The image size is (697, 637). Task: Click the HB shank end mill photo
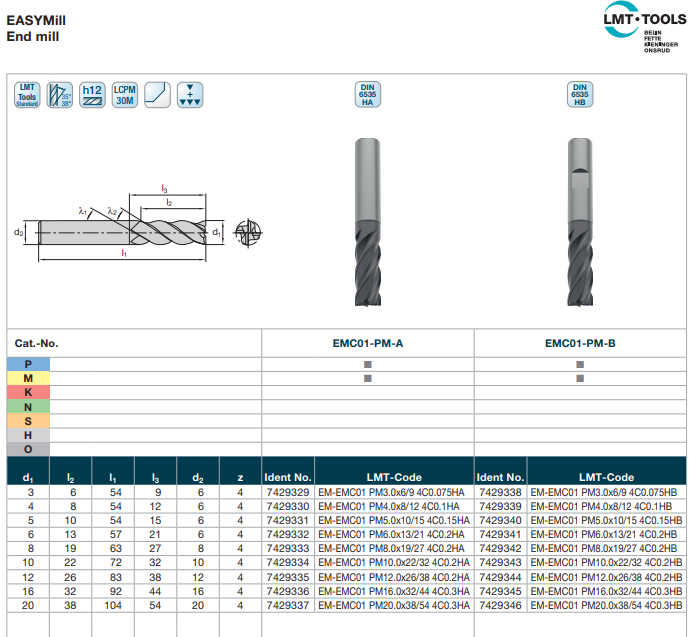pyautogui.click(x=580, y=222)
